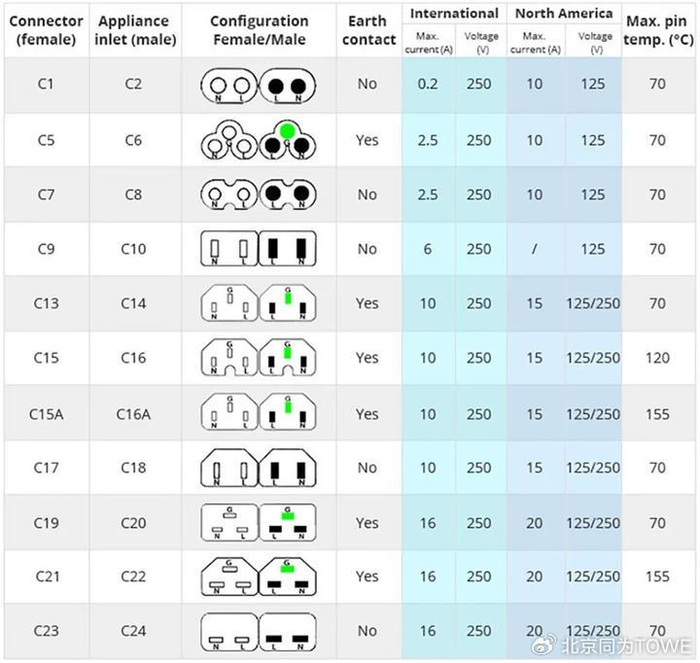Select the C21/C22 connector configuration diagram
This screenshot has width=700, height=663.
[259, 576]
